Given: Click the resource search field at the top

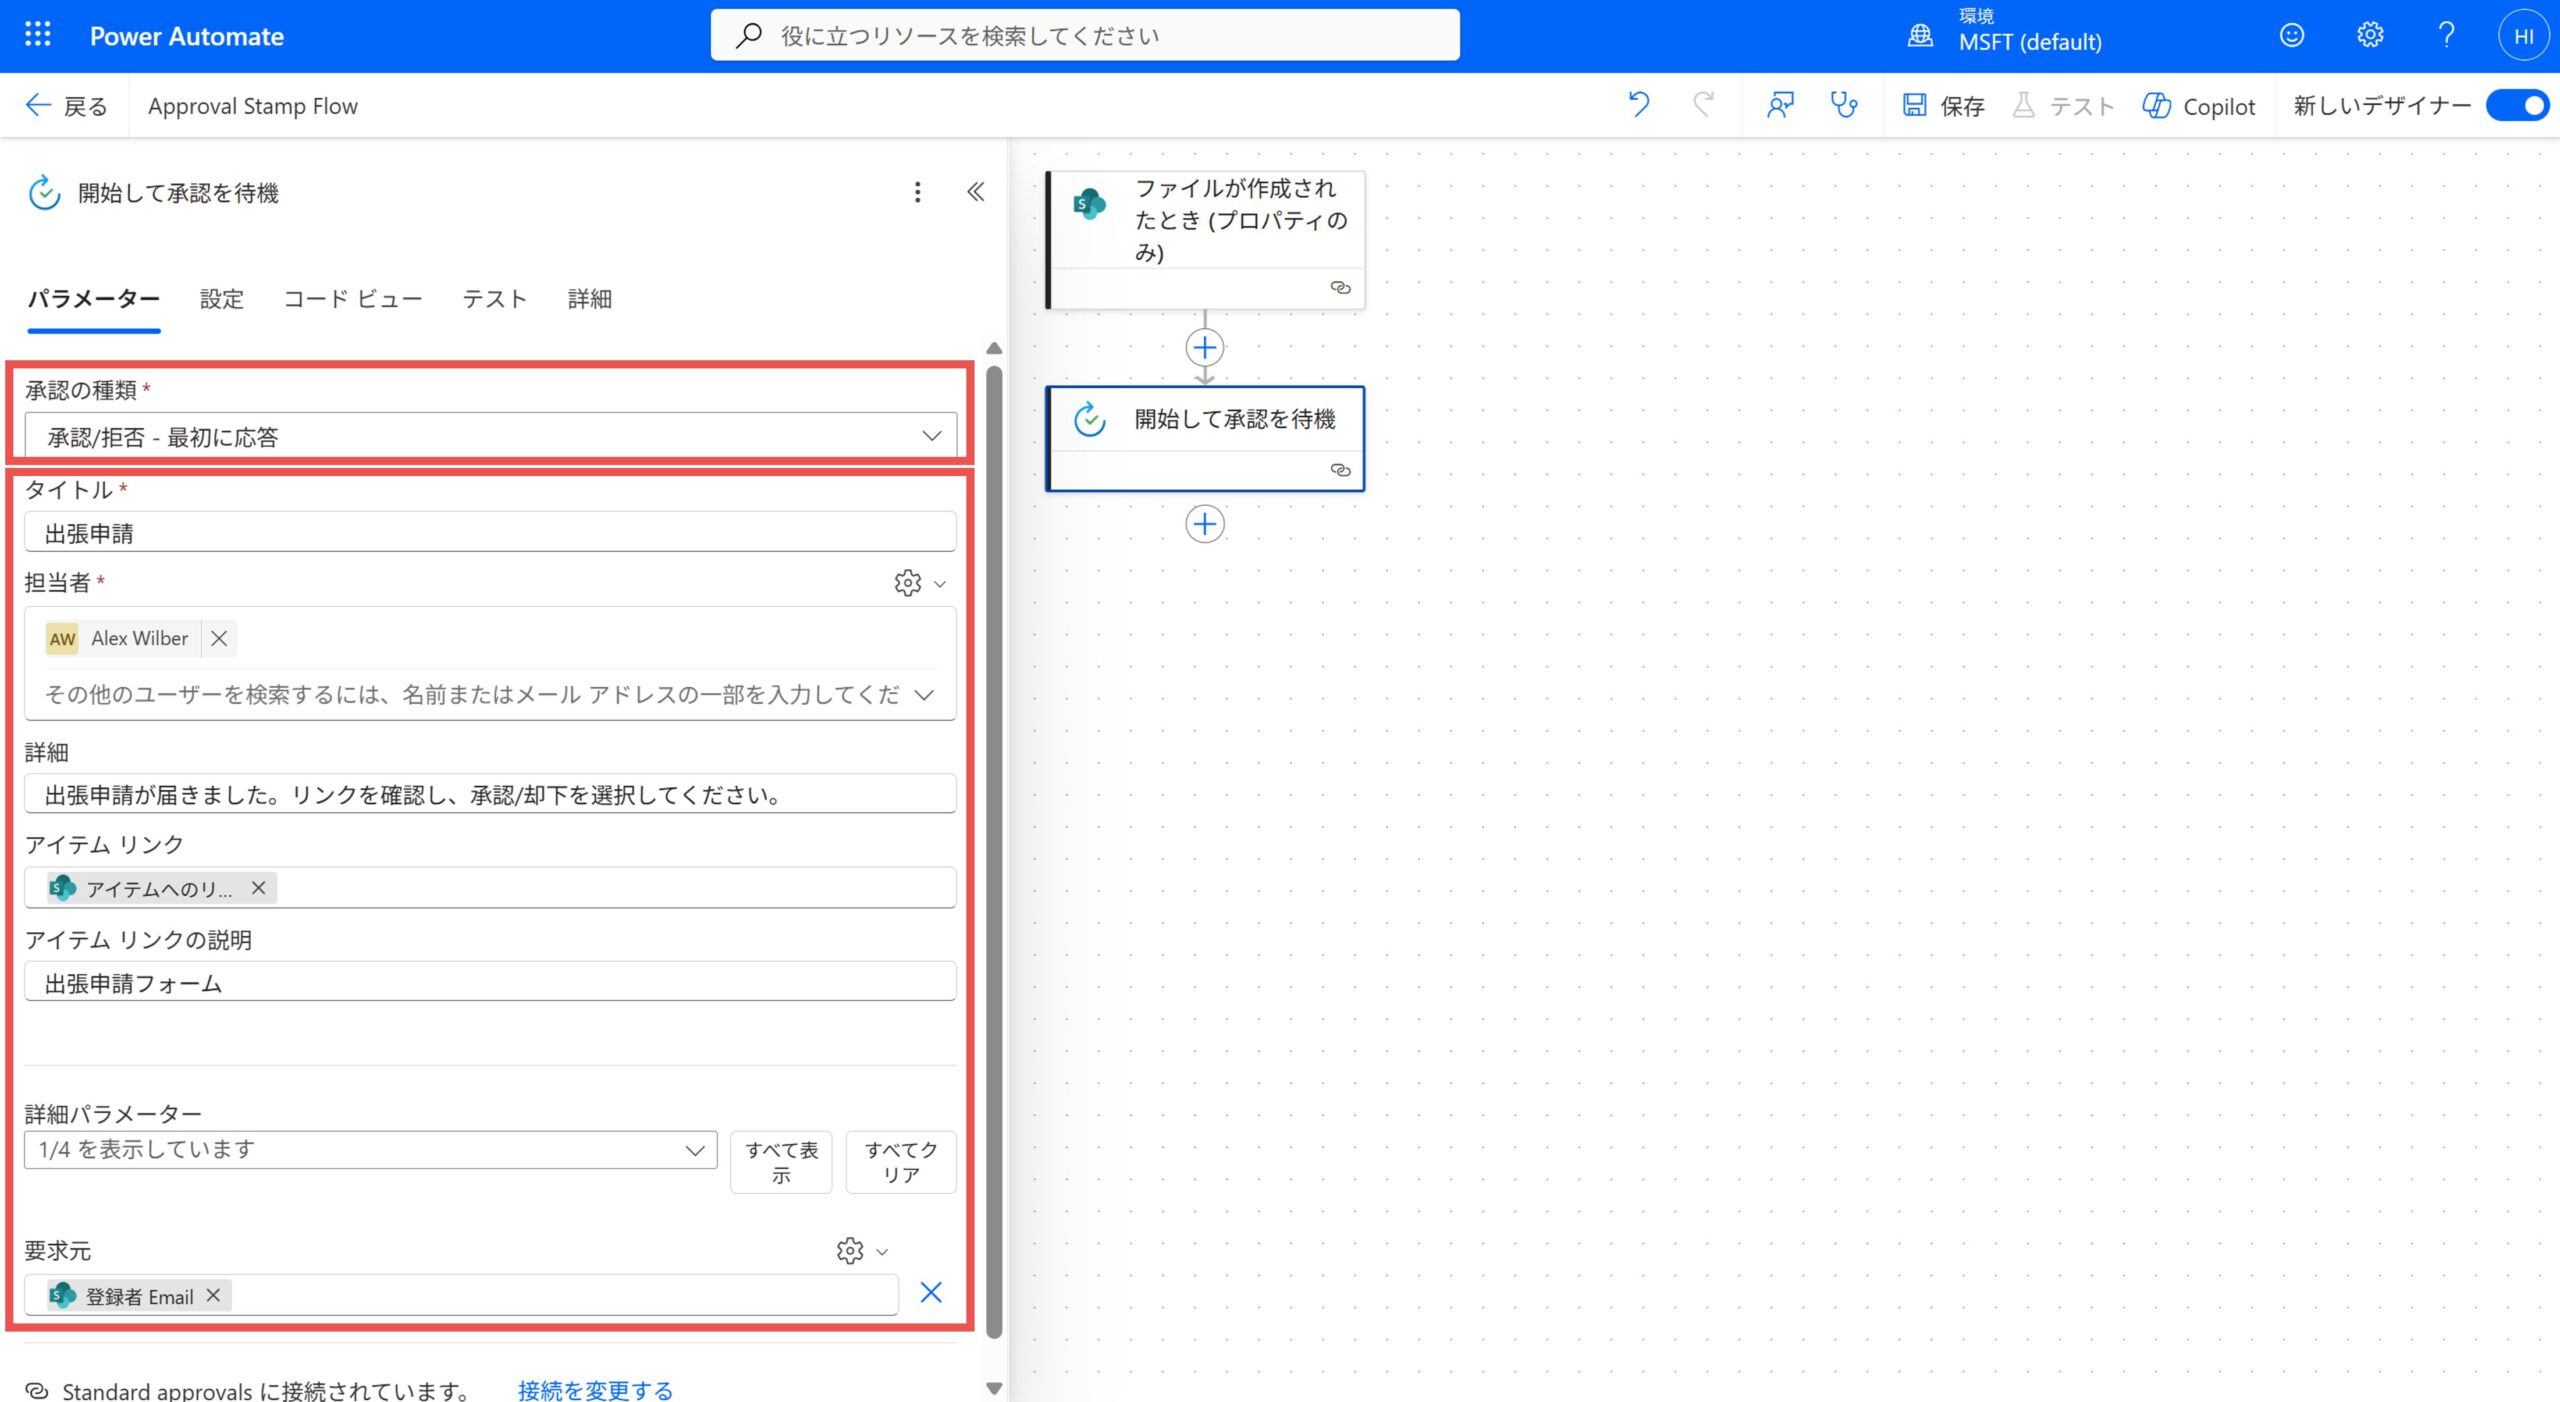Looking at the screenshot, I should [x=1085, y=34].
